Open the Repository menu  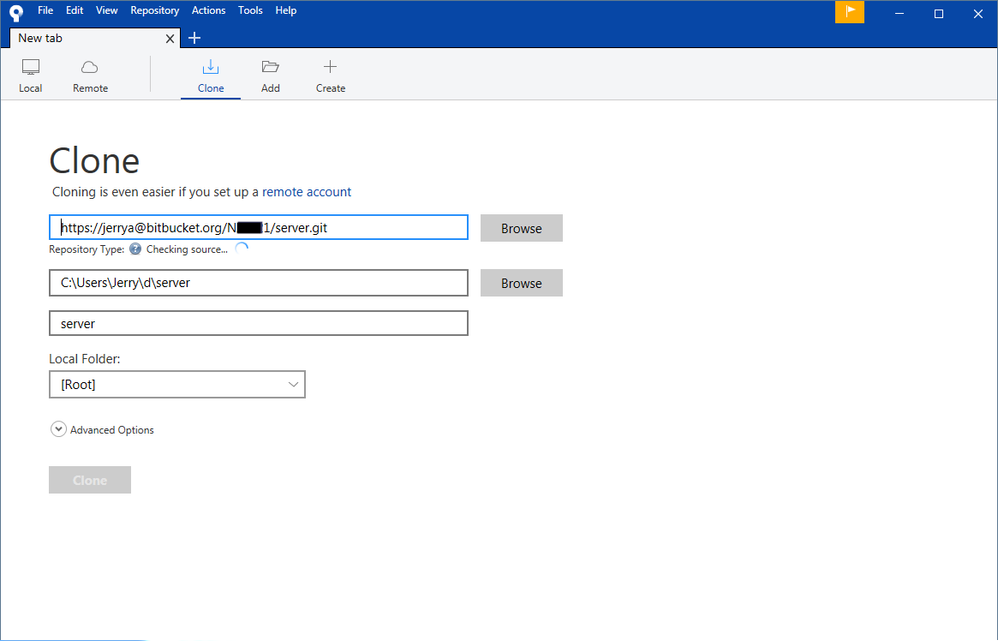pyautogui.click(x=155, y=10)
